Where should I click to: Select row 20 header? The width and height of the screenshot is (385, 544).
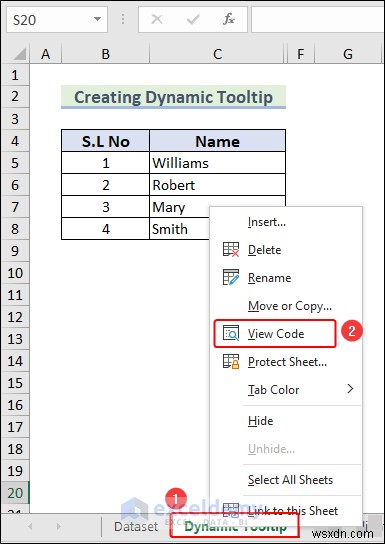(x=15, y=493)
